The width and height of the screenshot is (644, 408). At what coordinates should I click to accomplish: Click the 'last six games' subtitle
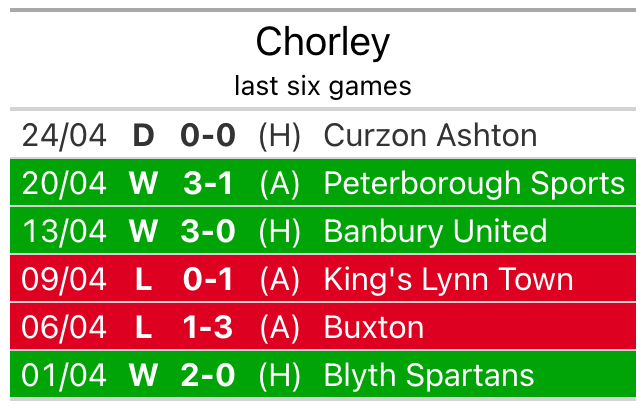click(x=322, y=86)
